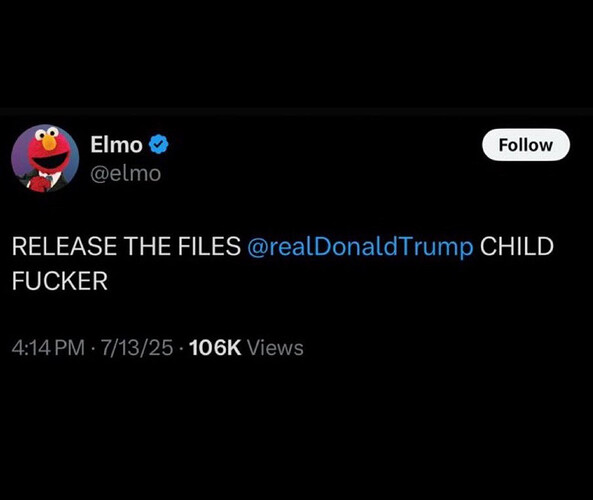This screenshot has height=500, width=593.
Task: Select the display name Elmo
Action: click(x=116, y=144)
